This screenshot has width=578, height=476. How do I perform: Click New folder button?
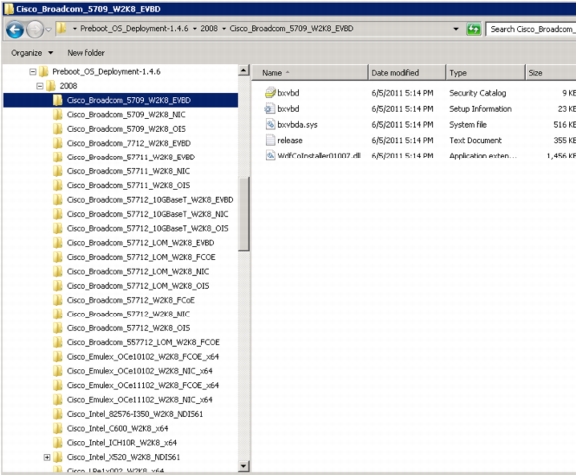tap(86, 53)
